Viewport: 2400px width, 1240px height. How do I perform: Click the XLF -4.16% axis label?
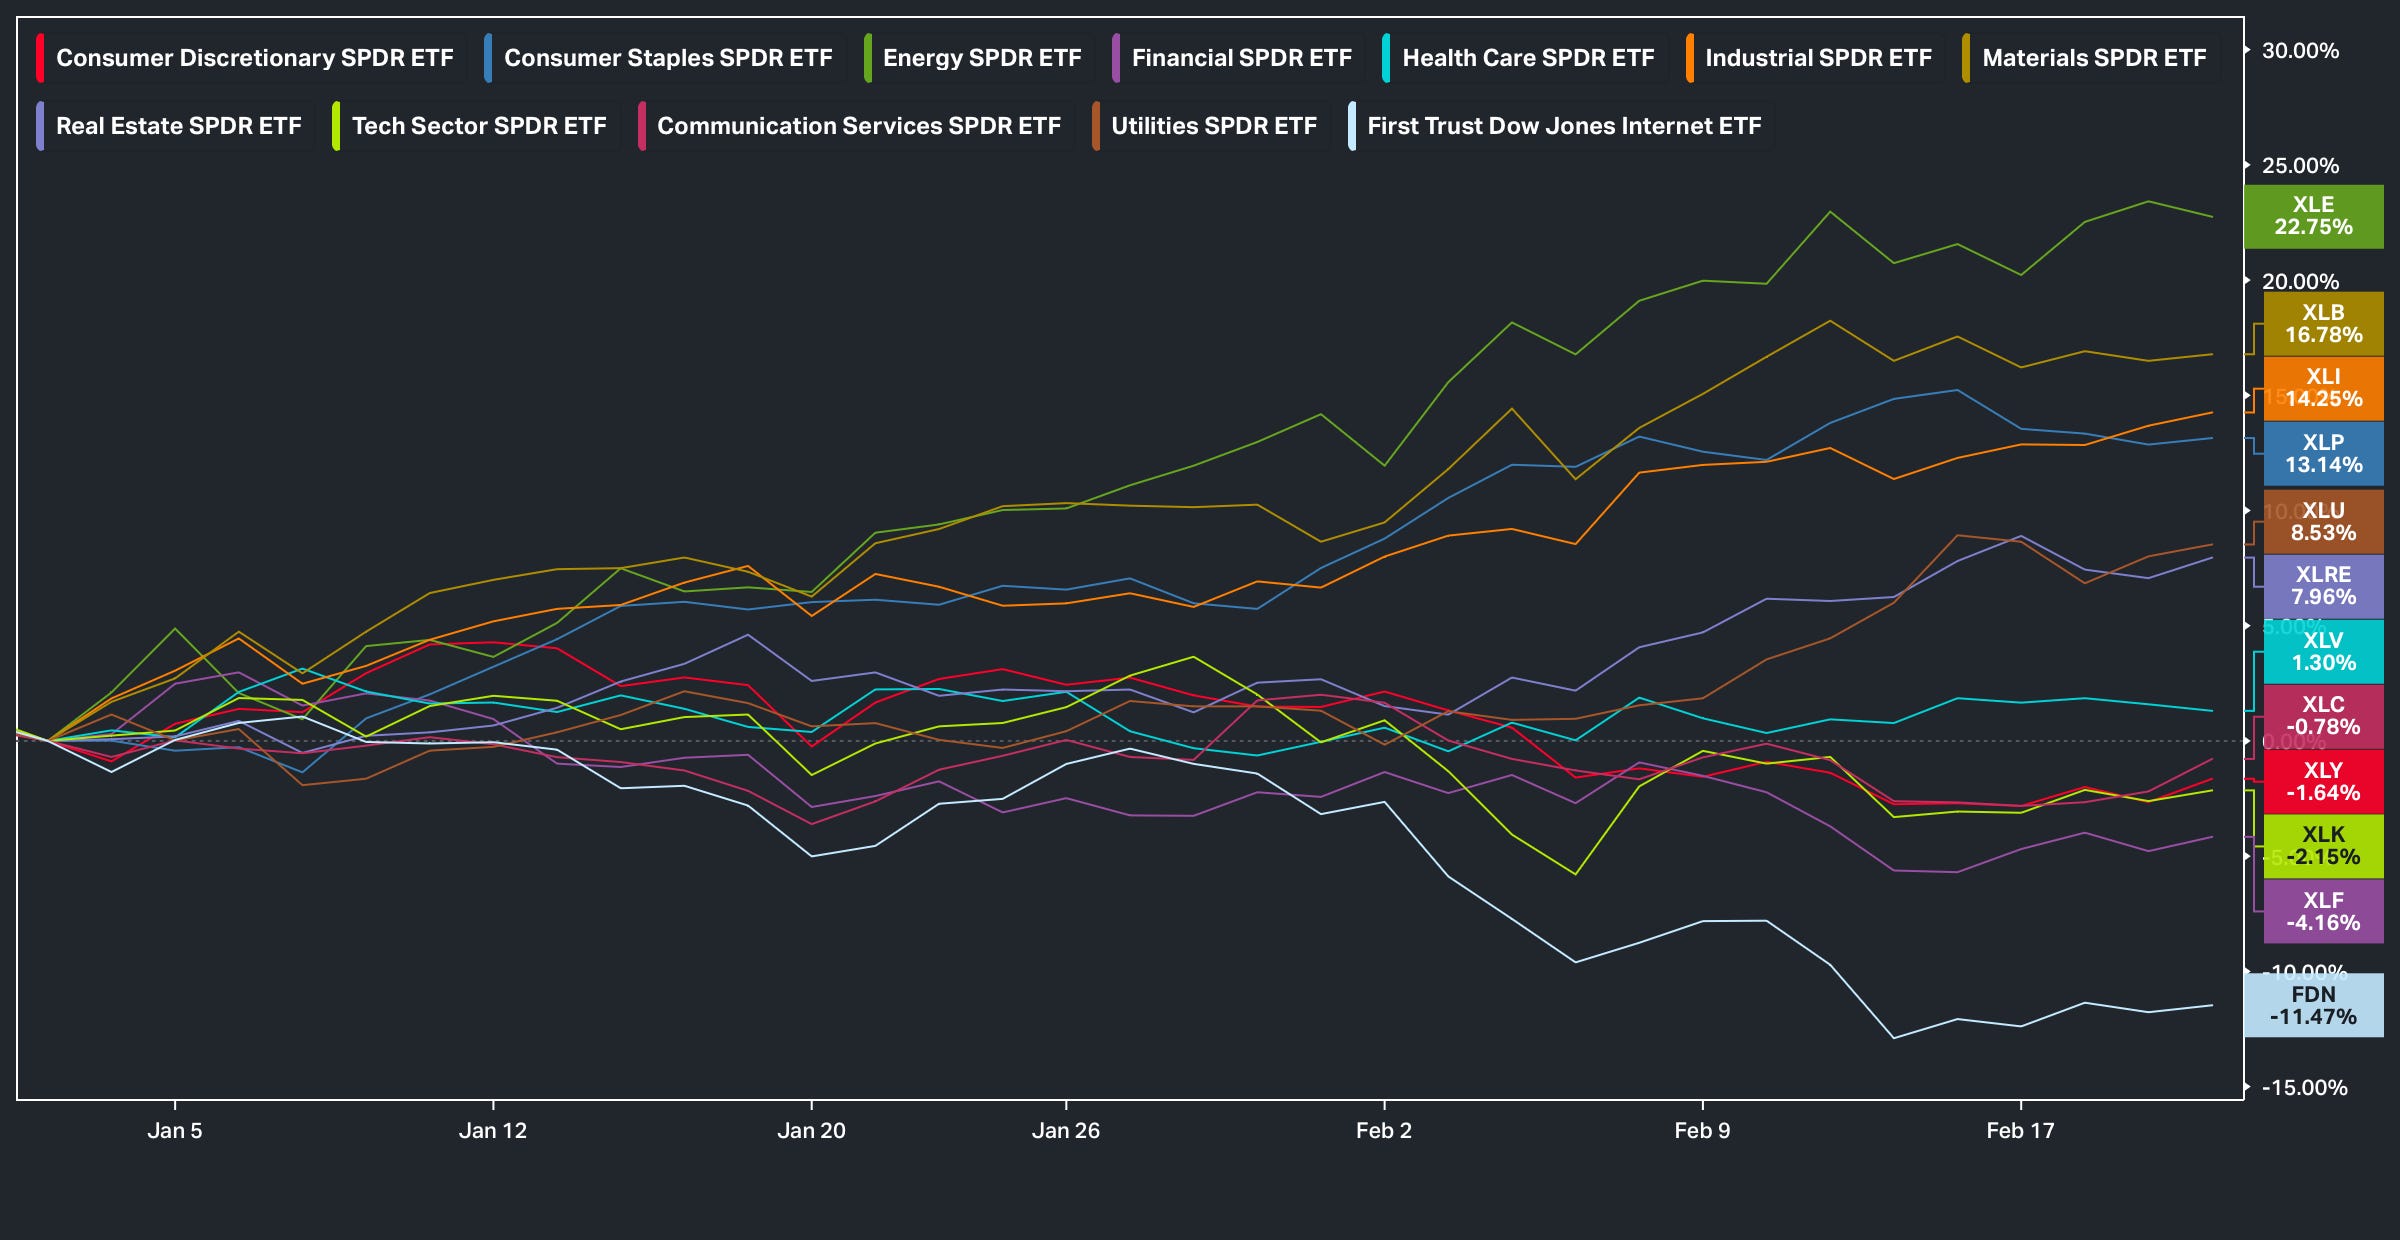[2323, 911]
